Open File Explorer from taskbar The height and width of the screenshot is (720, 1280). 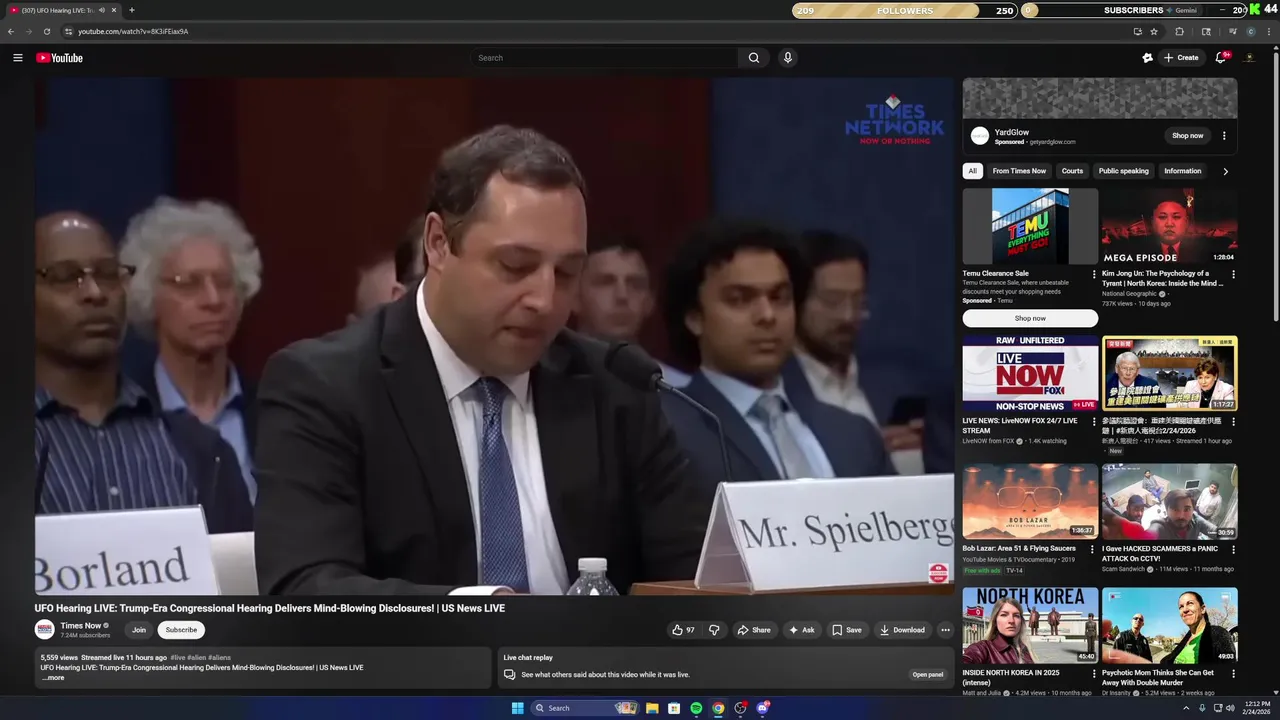pos(652,708)
